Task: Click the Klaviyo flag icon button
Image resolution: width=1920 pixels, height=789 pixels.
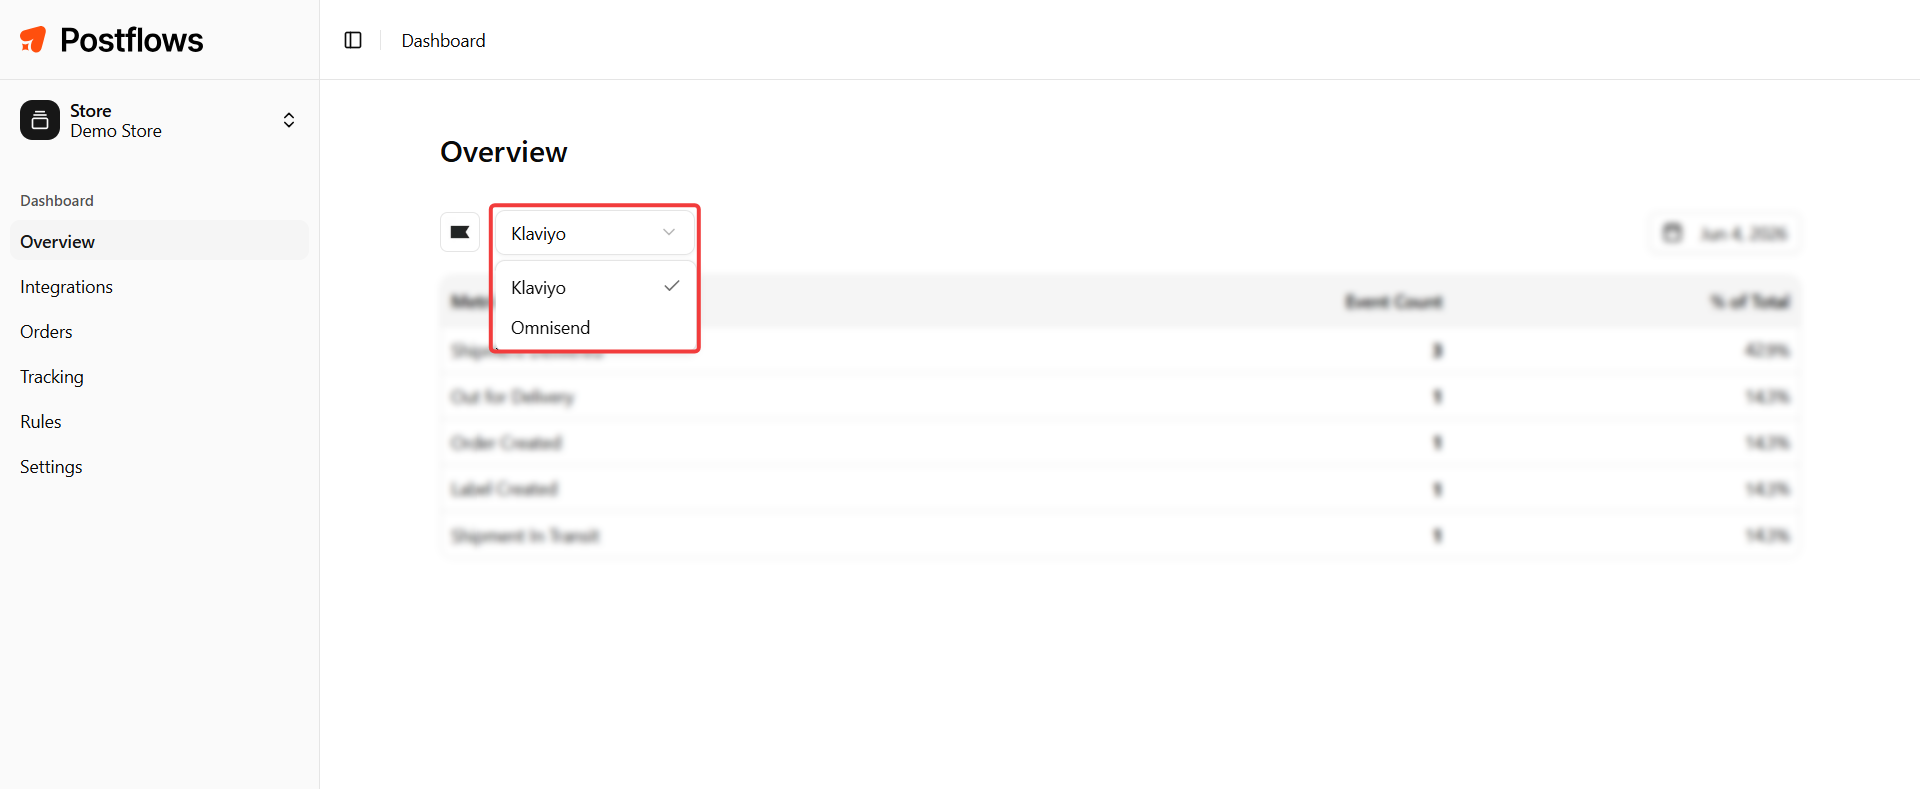Action: (x=460, y=232)
